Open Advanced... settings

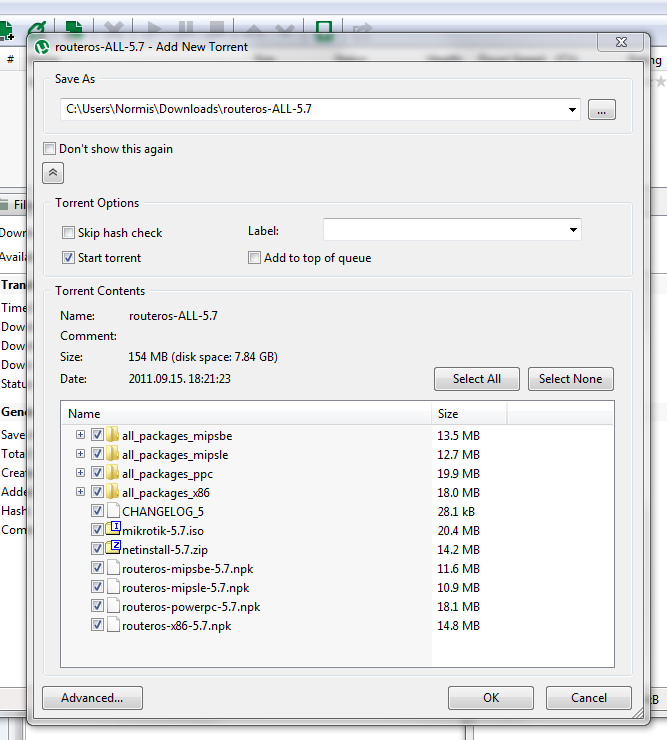tap(93, 698)
